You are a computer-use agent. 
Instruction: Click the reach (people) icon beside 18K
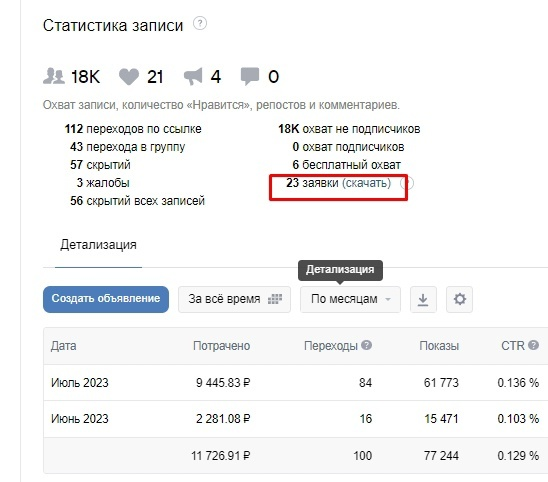click(54, 76)
